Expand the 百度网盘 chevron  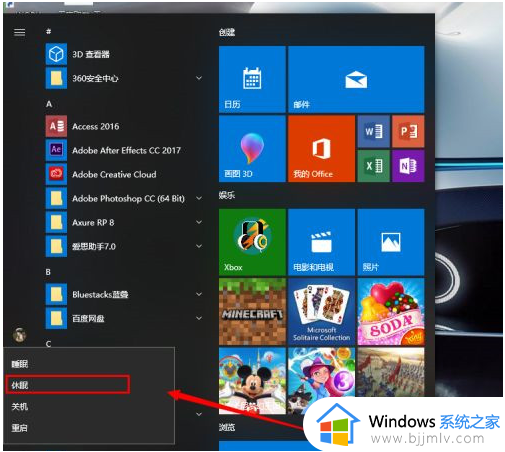[x=199, y=318]
